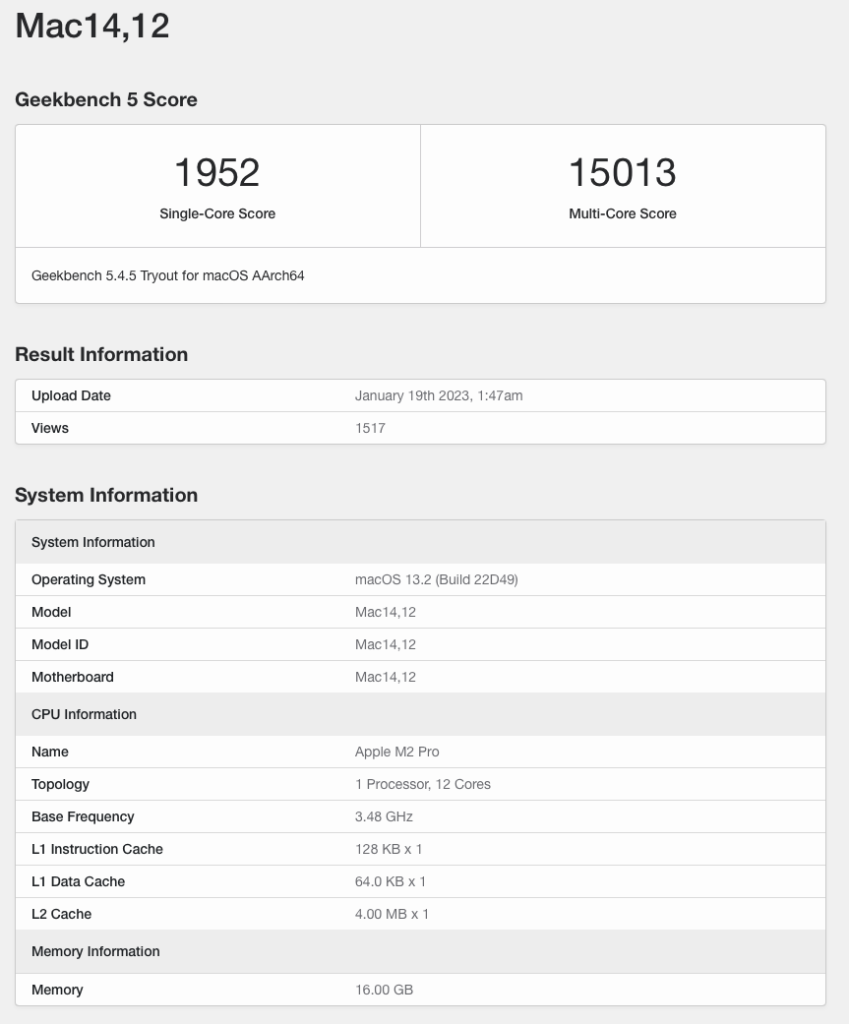Image resolution: width=849 pixels, height=1024 pixels.
Task: Click the Model ID entry
Action: (x=385, y=644)
